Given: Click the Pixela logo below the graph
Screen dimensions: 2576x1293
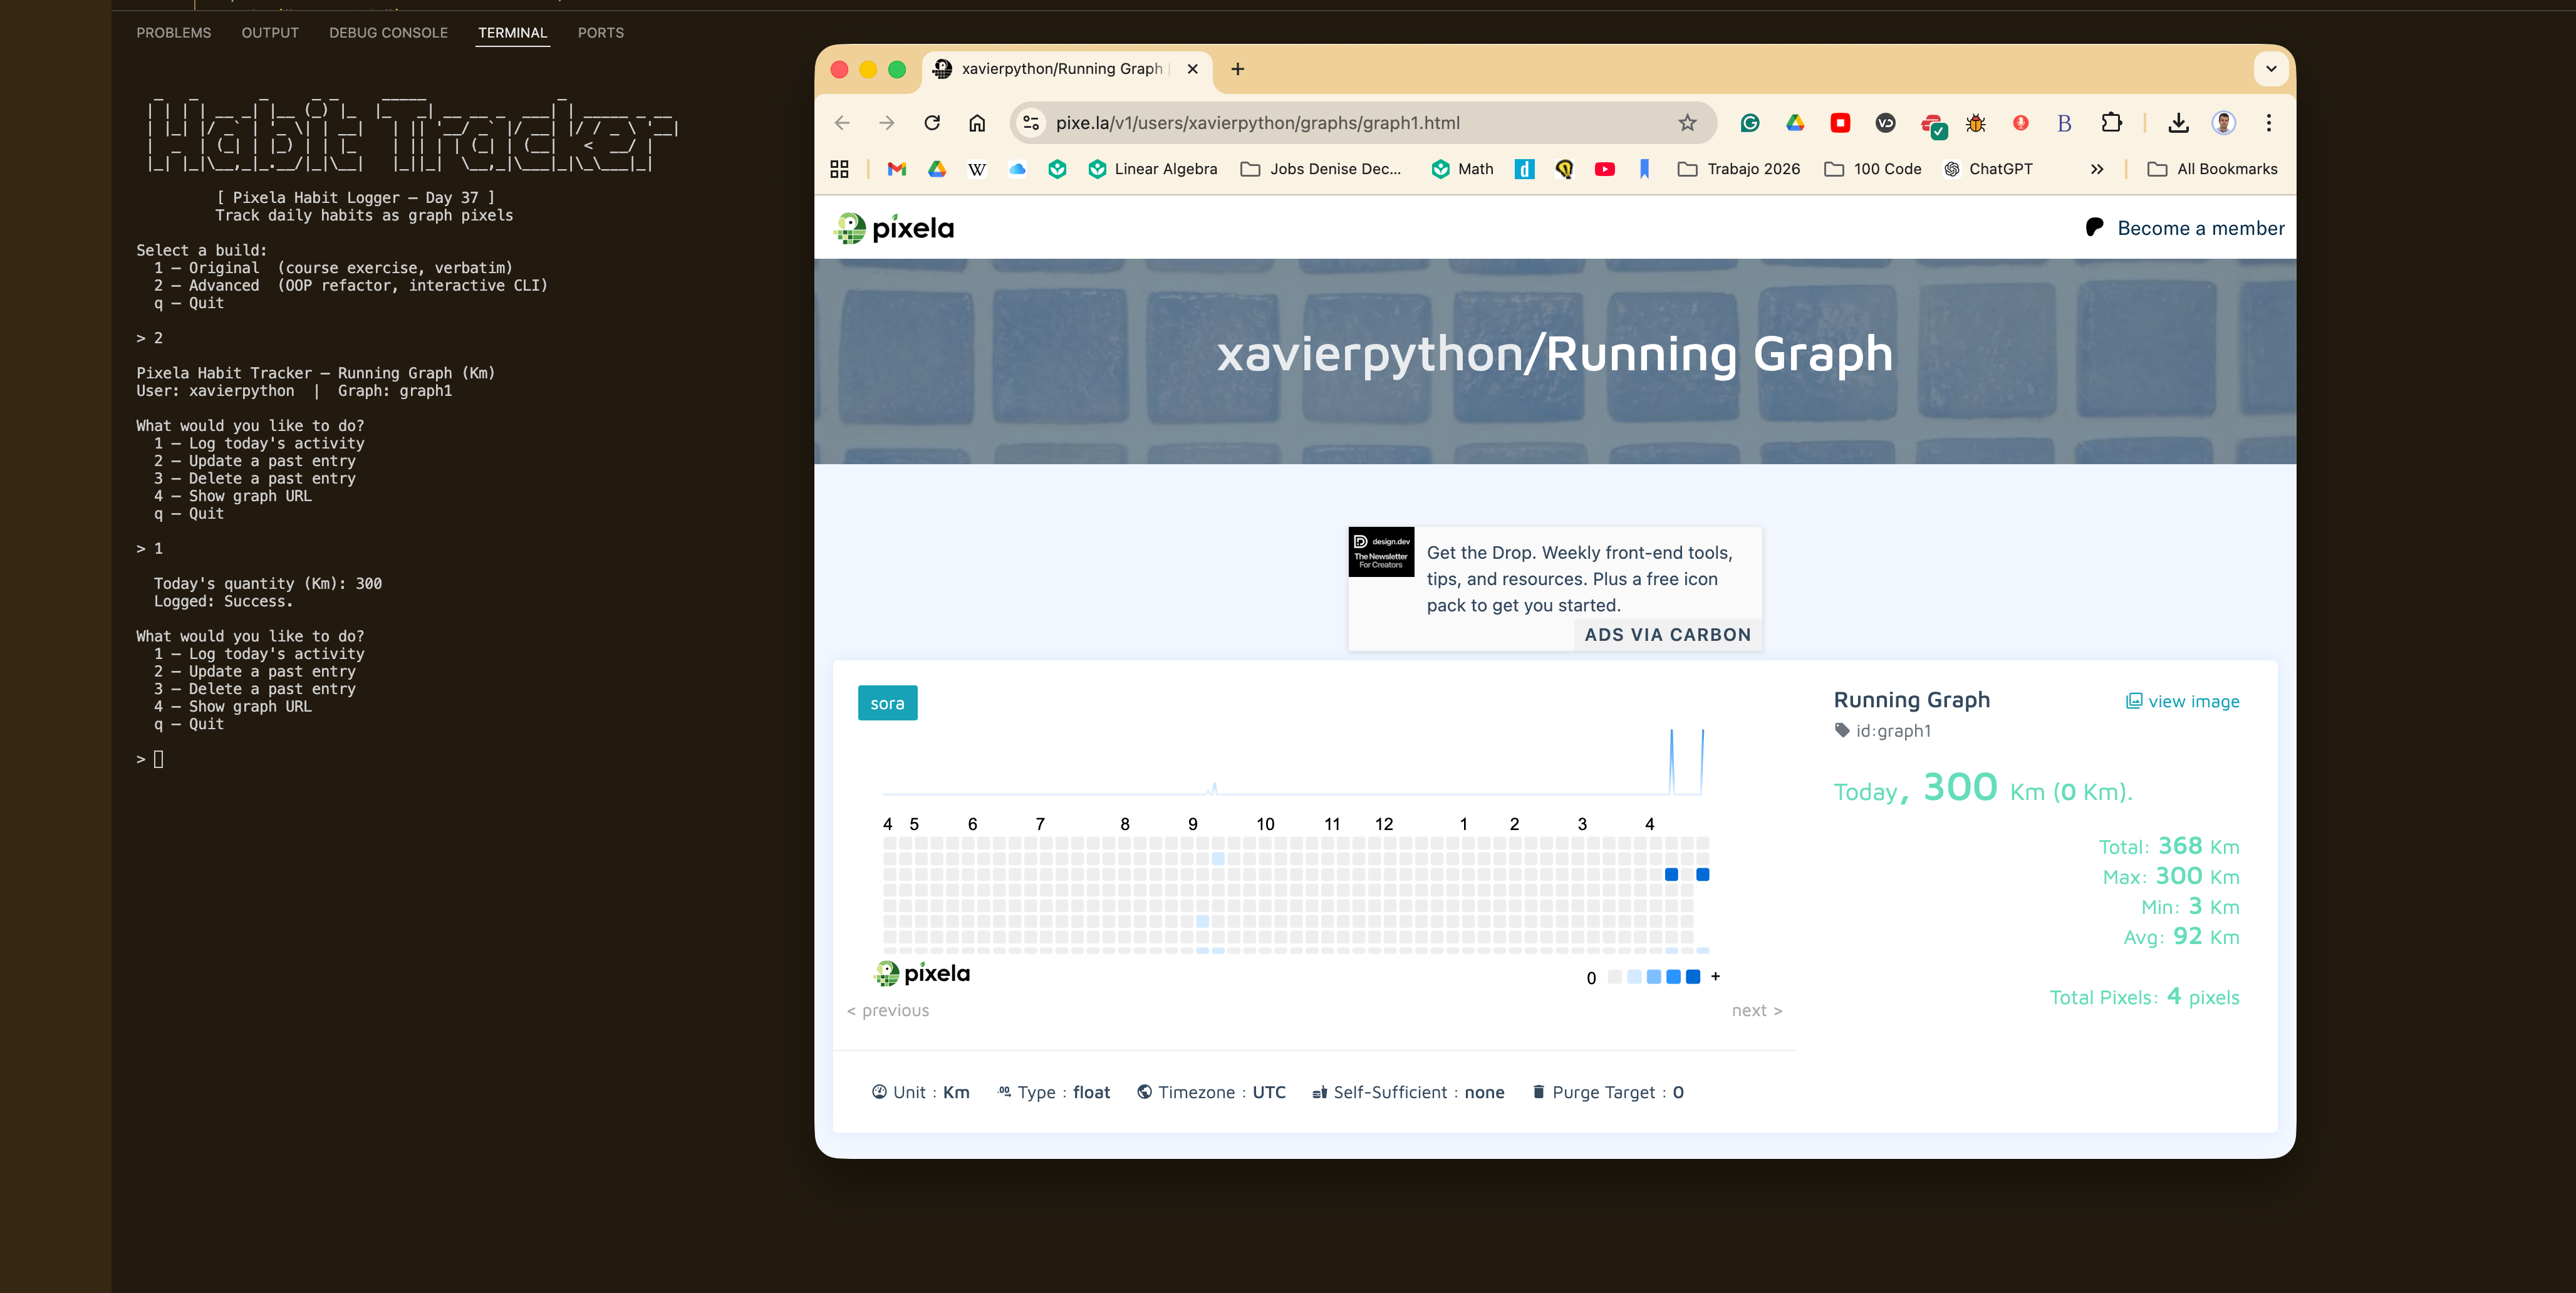Looking at the screenshot, I should click(922, 973).
